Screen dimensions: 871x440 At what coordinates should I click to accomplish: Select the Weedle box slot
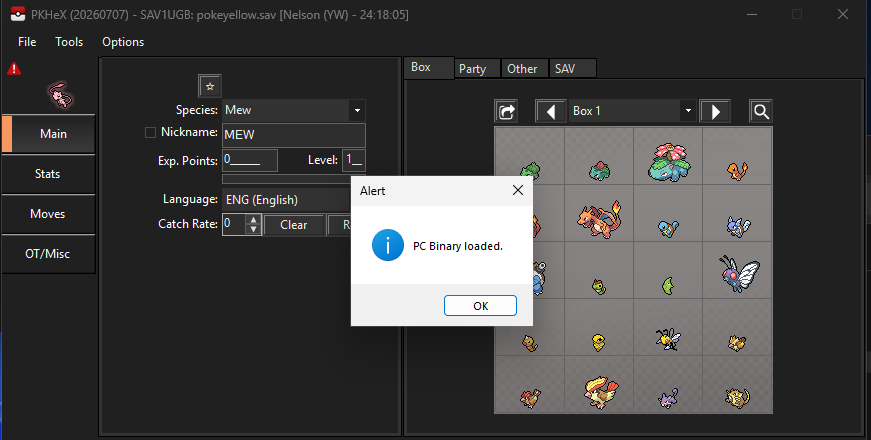click(529, 328)
